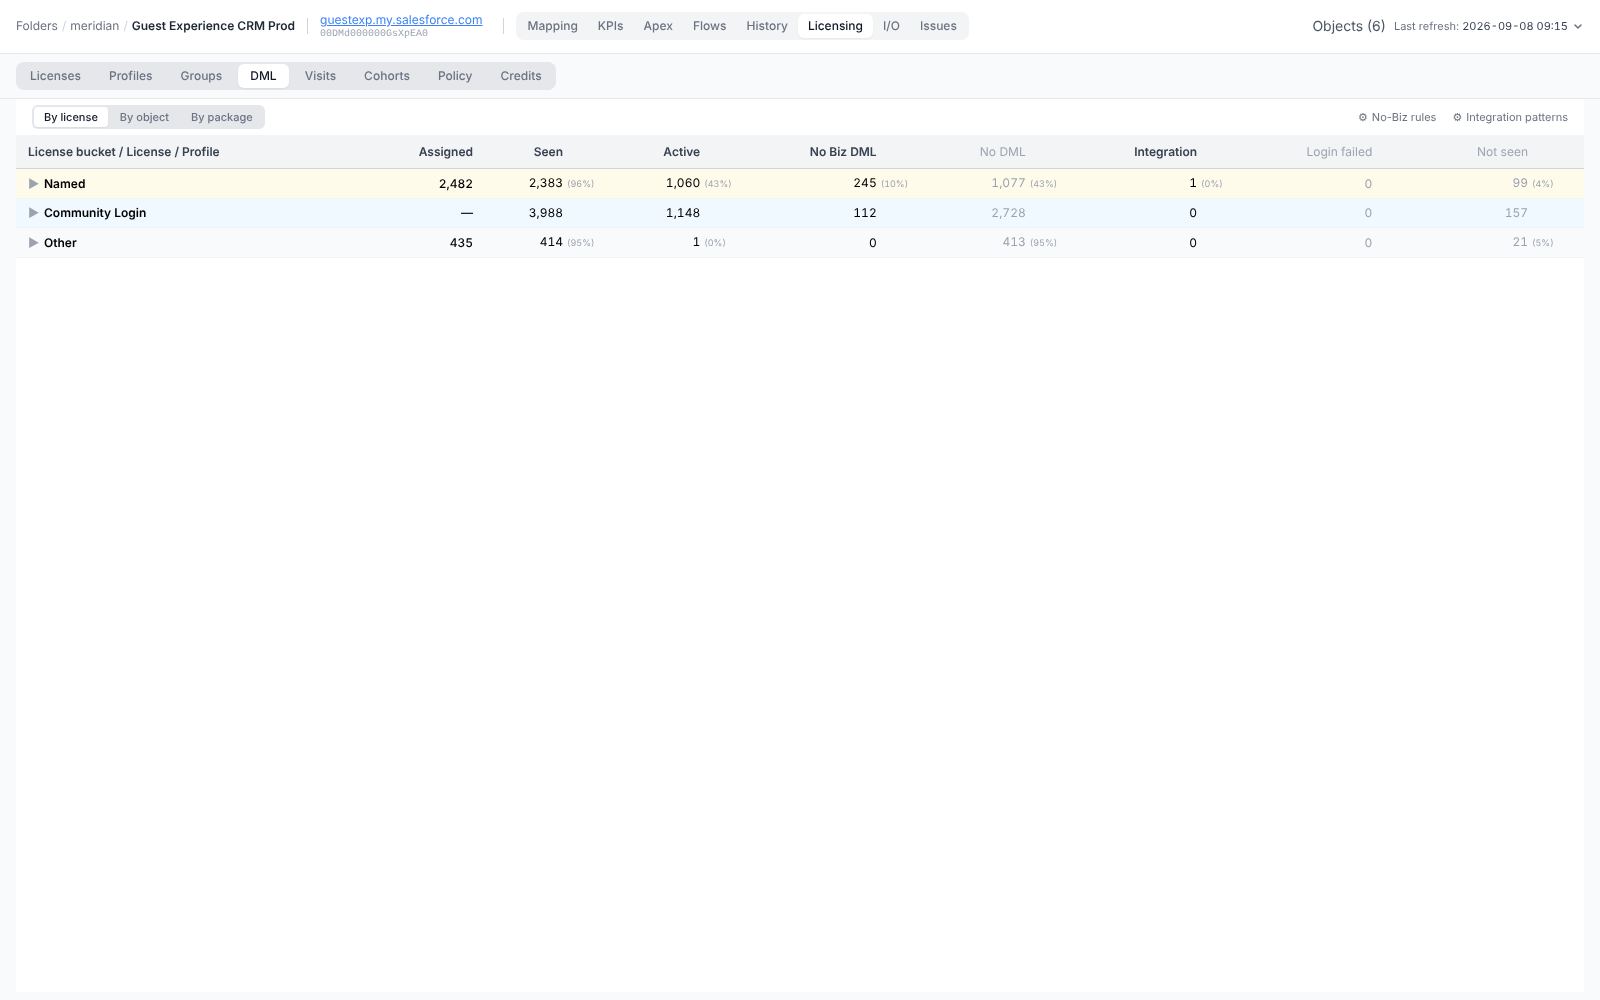Viewport: 1600px width, 1000px height.
Task: Open the Mapping tab
Action: point(552,26)
